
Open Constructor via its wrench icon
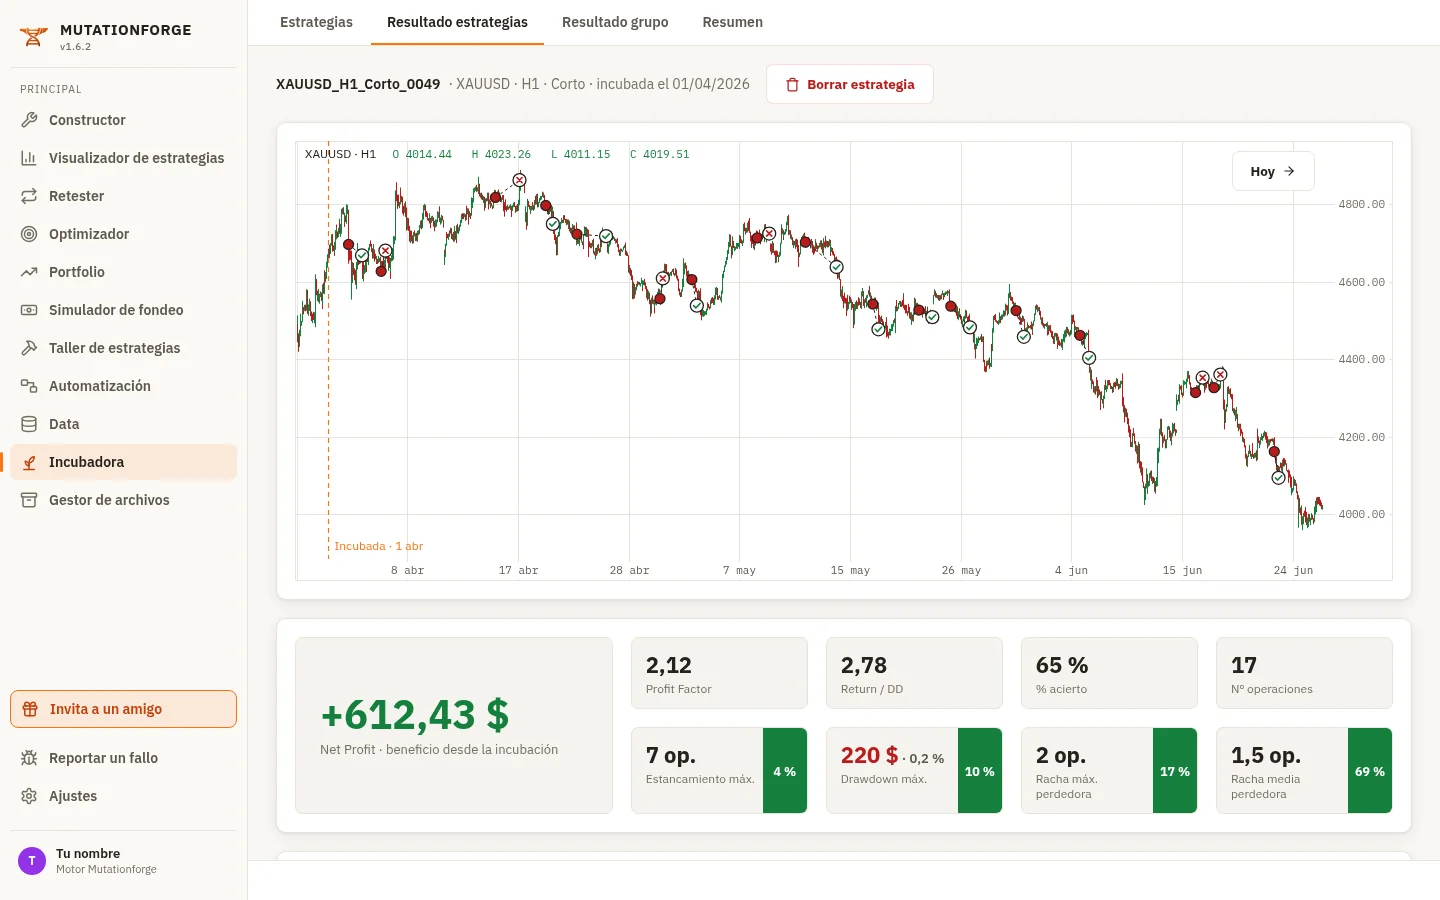29,120
